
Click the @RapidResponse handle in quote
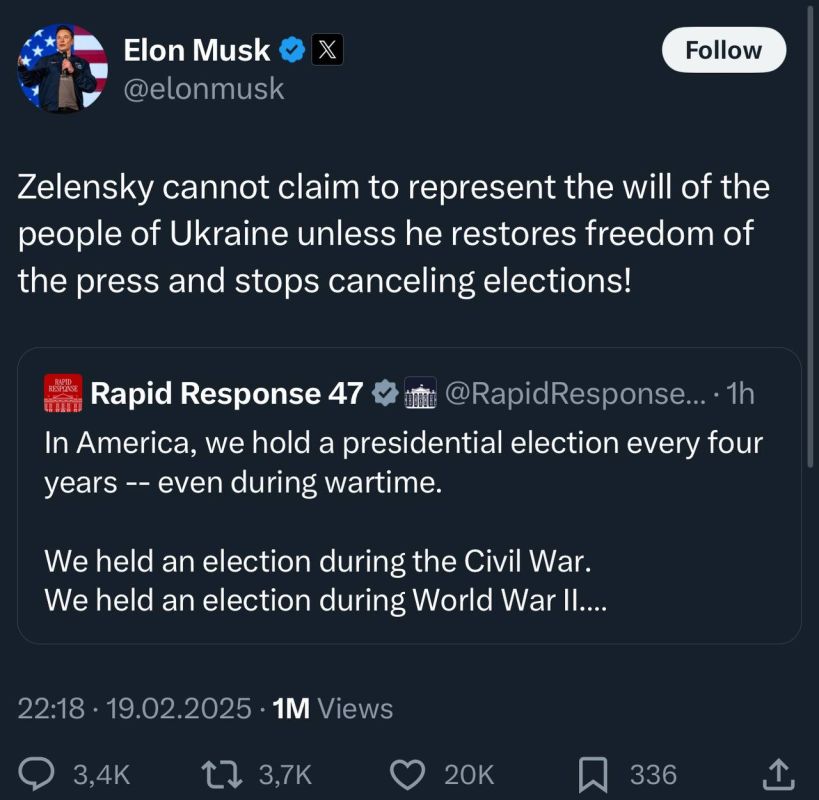click(575, 393)
